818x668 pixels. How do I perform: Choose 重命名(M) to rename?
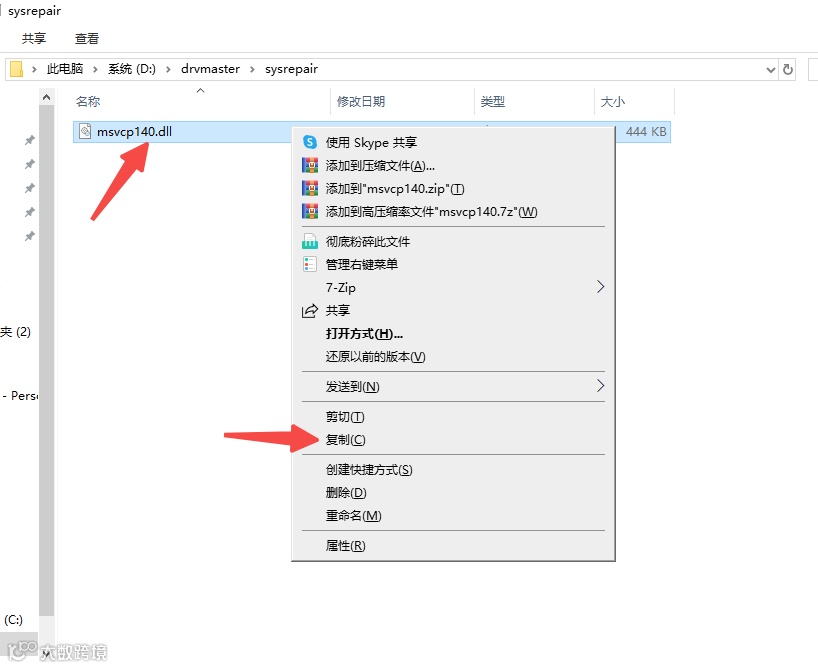[453, 516]
